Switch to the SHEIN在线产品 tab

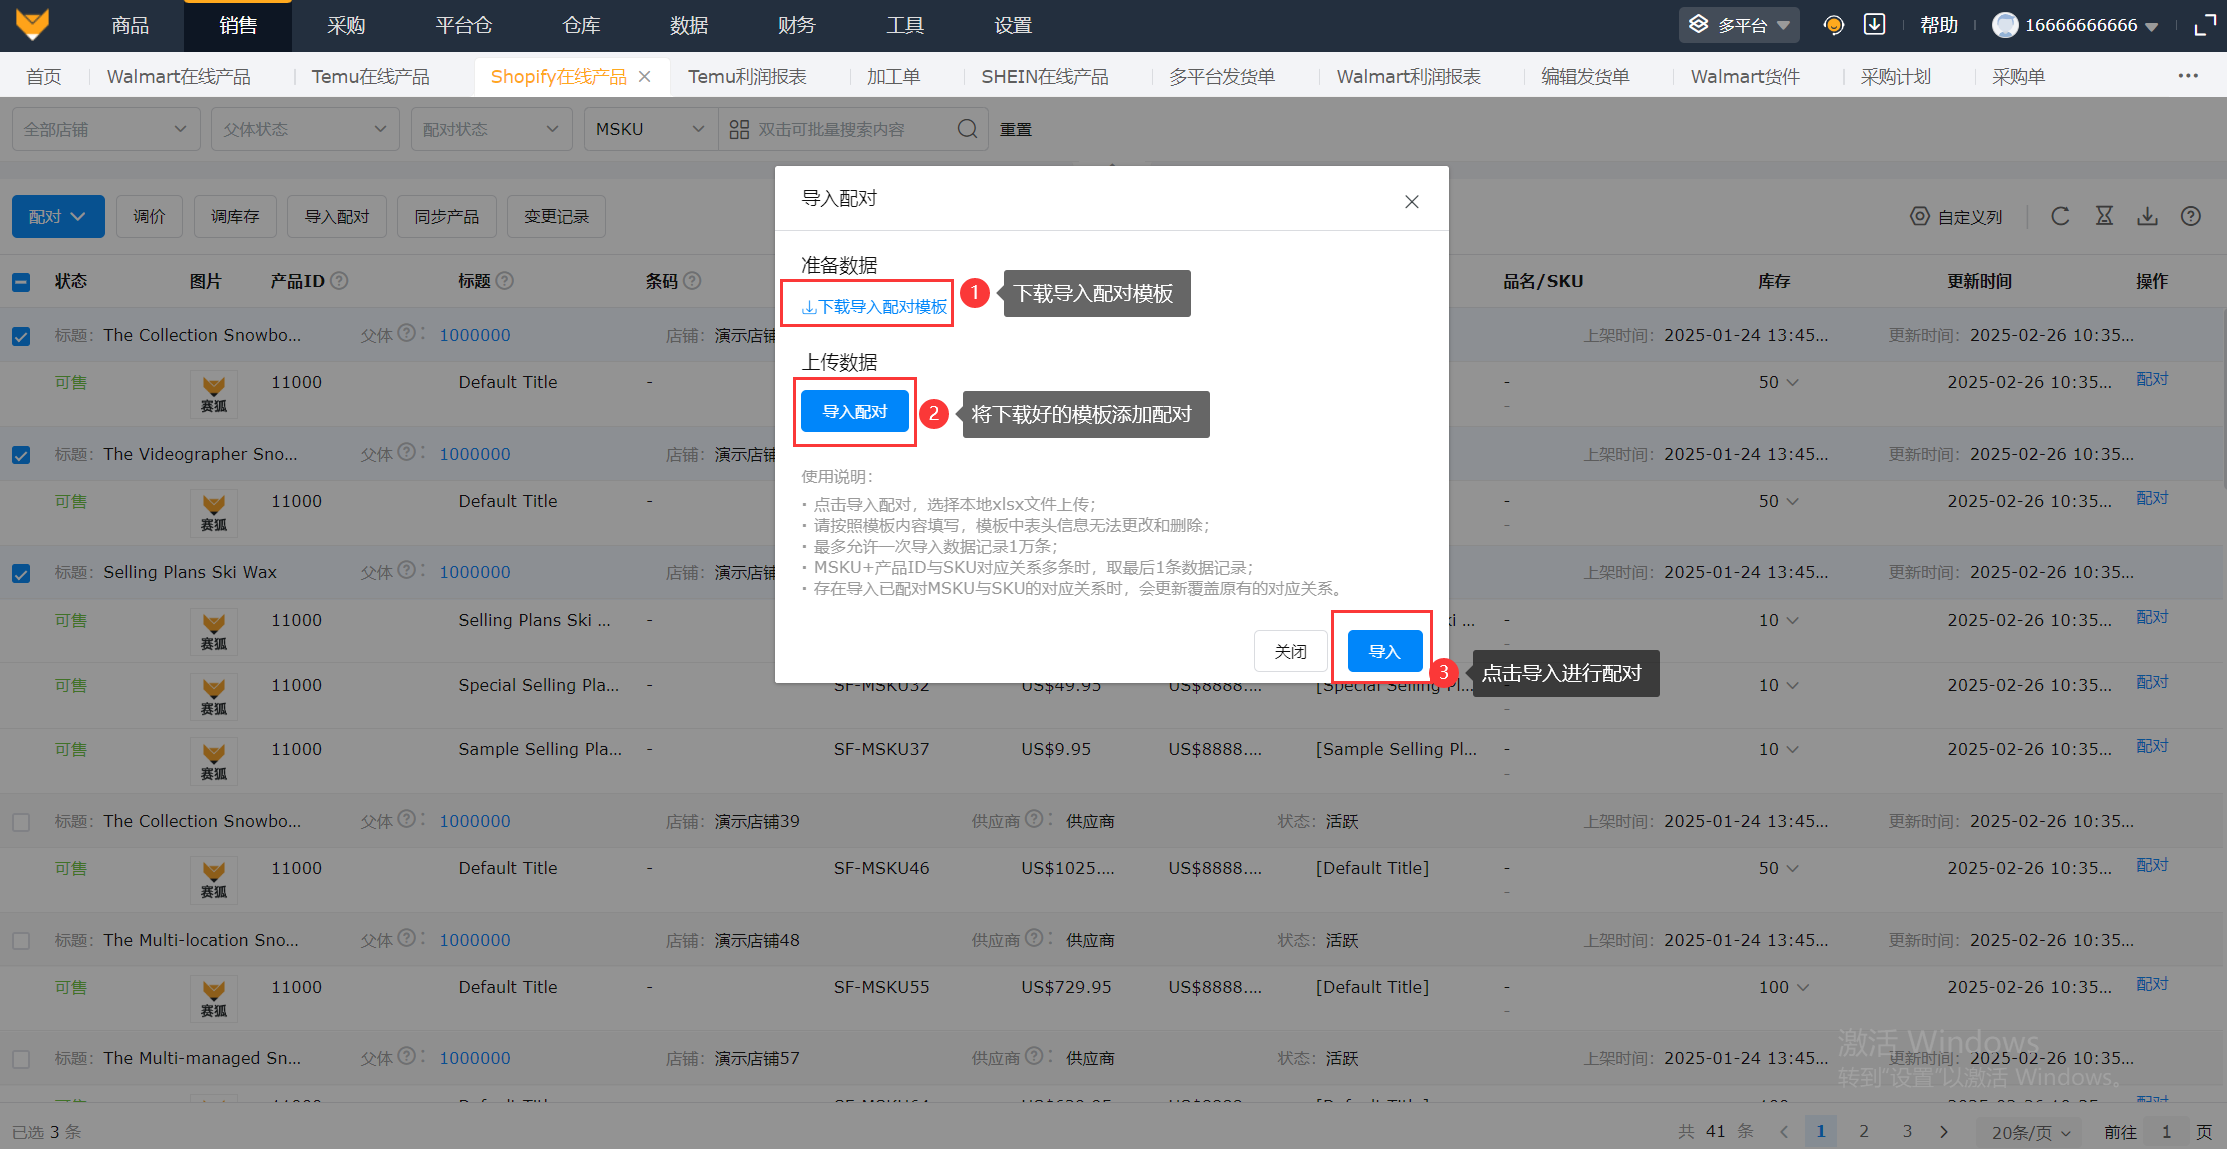(x=1044, y=77)
